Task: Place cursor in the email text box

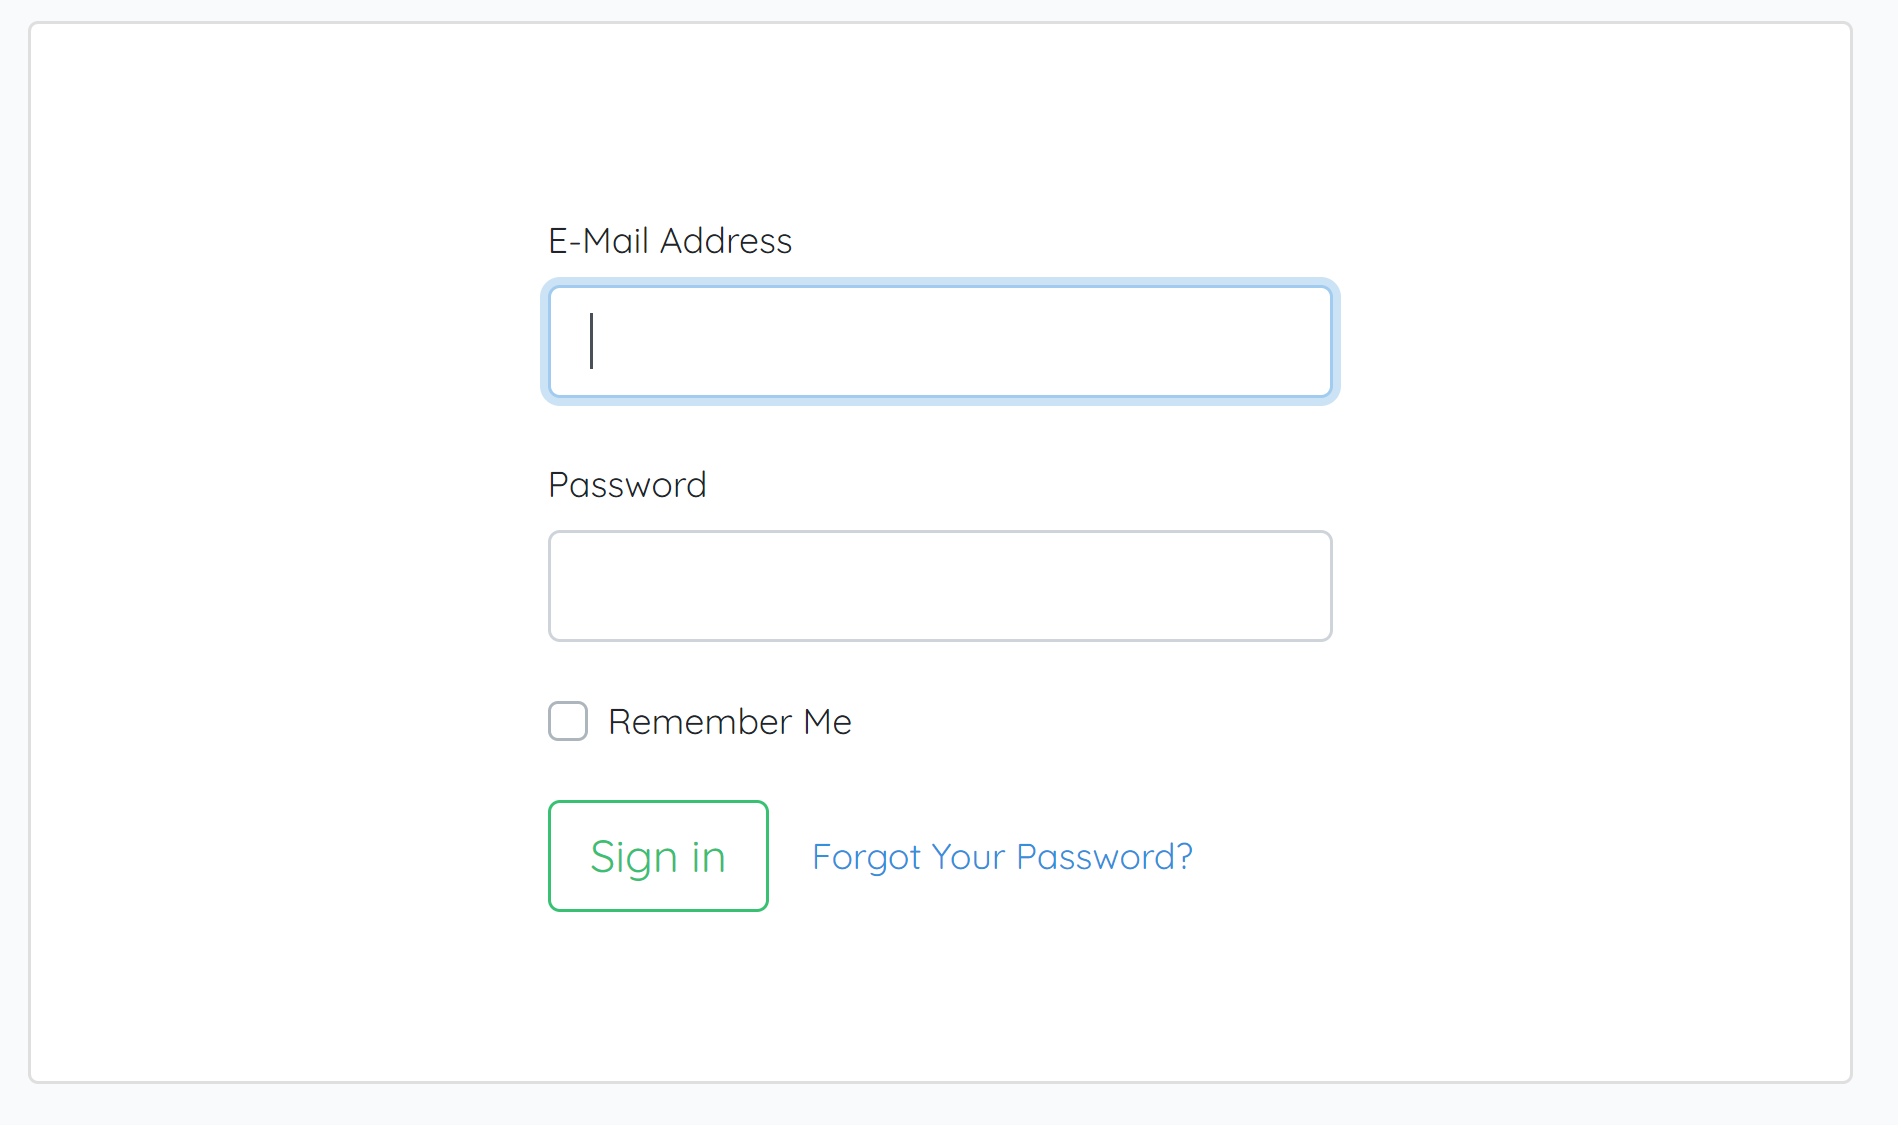Action: [x=940, y=342]
